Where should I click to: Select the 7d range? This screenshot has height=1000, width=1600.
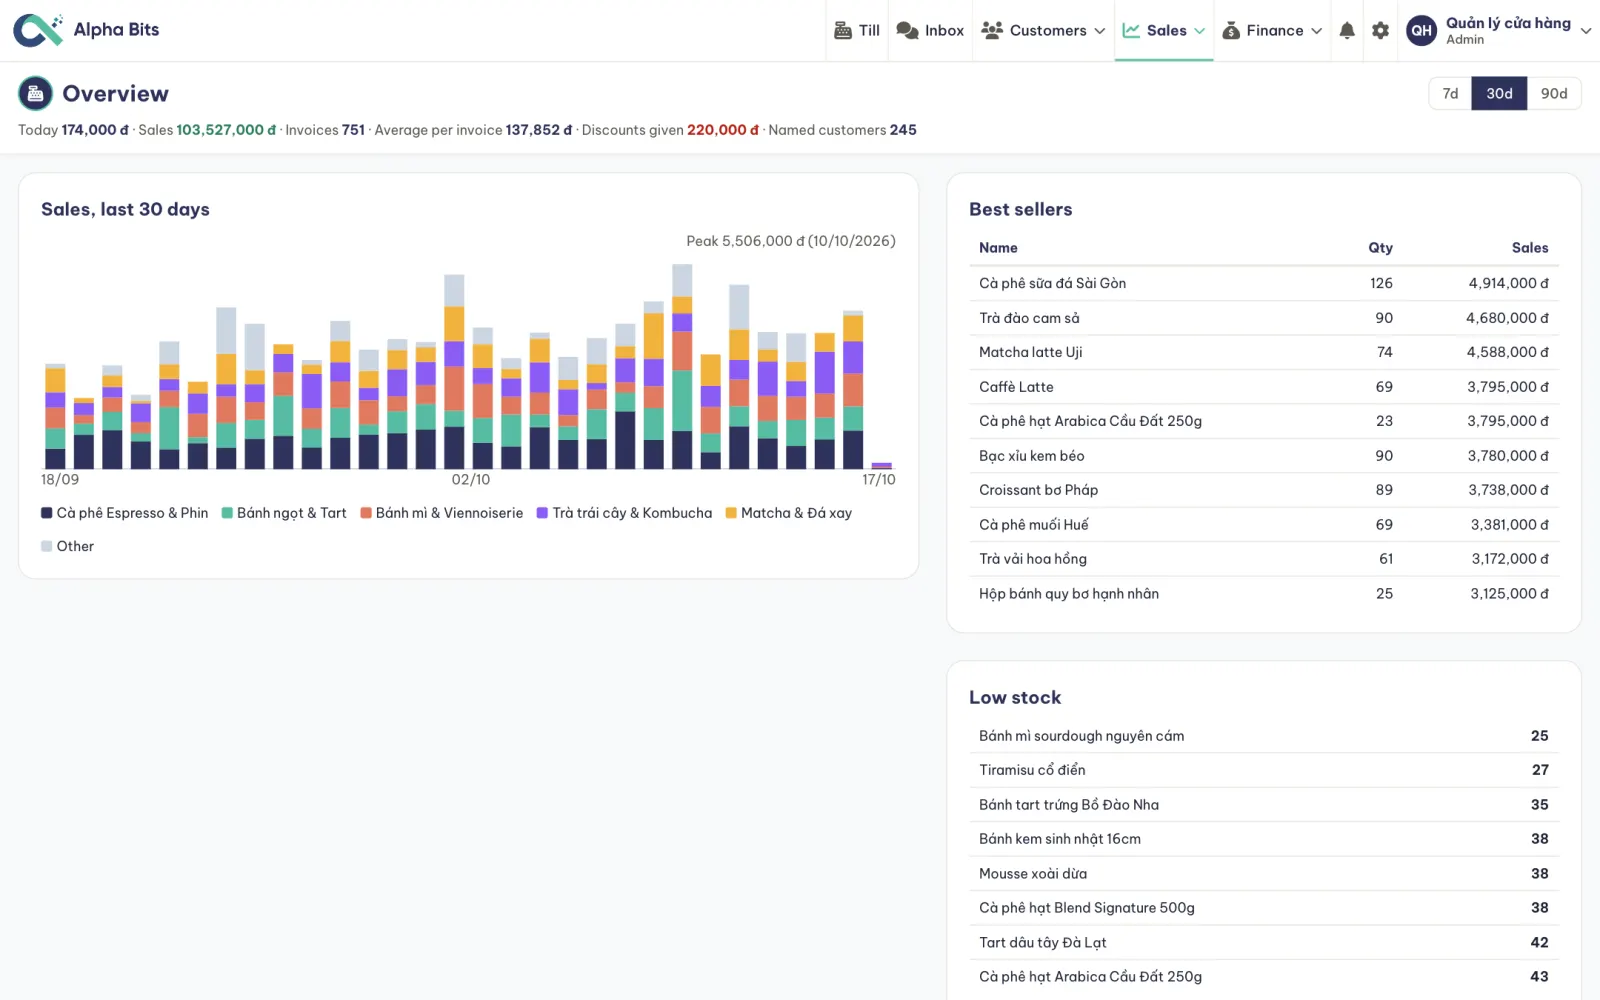(1450, 93)
